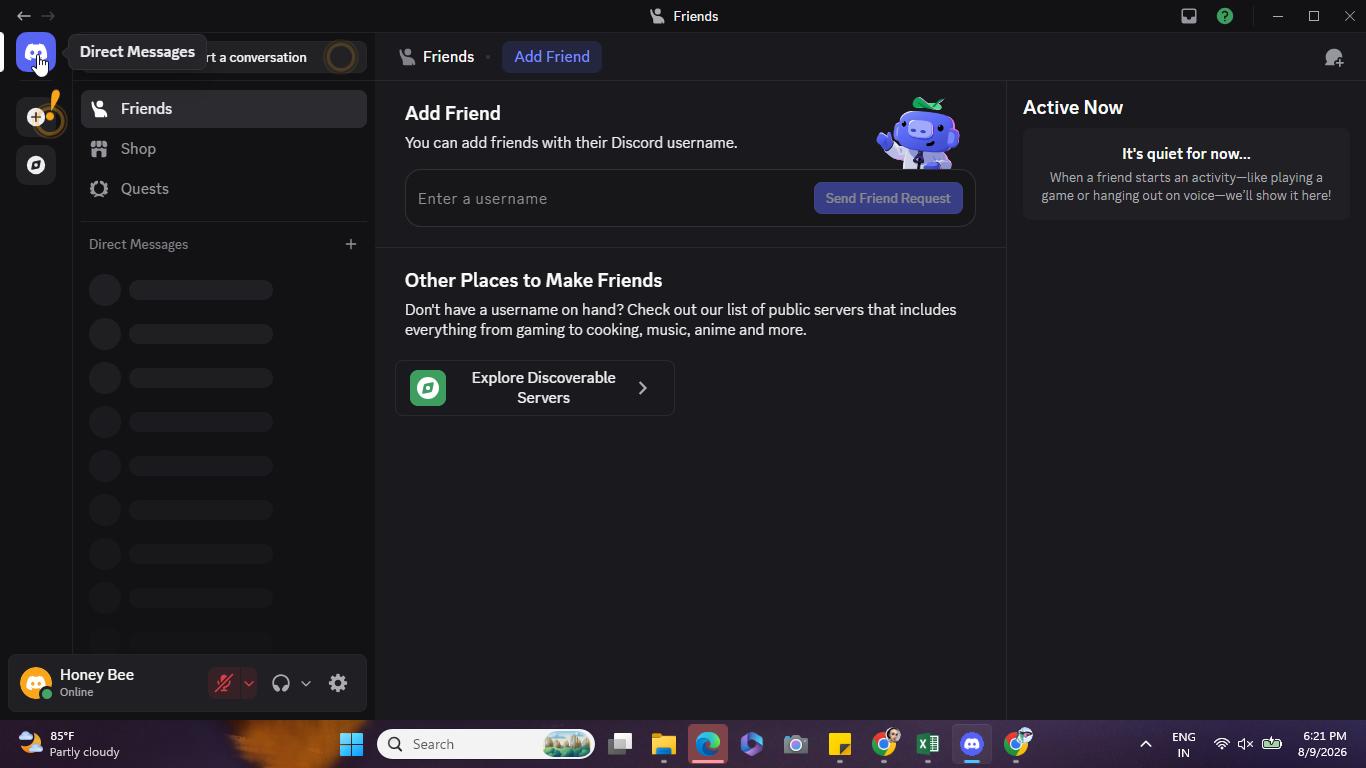This screenshot has height=768, width=1366.
Task: Create DM with plus next to Direct Messages
Action: coord(351,244)
